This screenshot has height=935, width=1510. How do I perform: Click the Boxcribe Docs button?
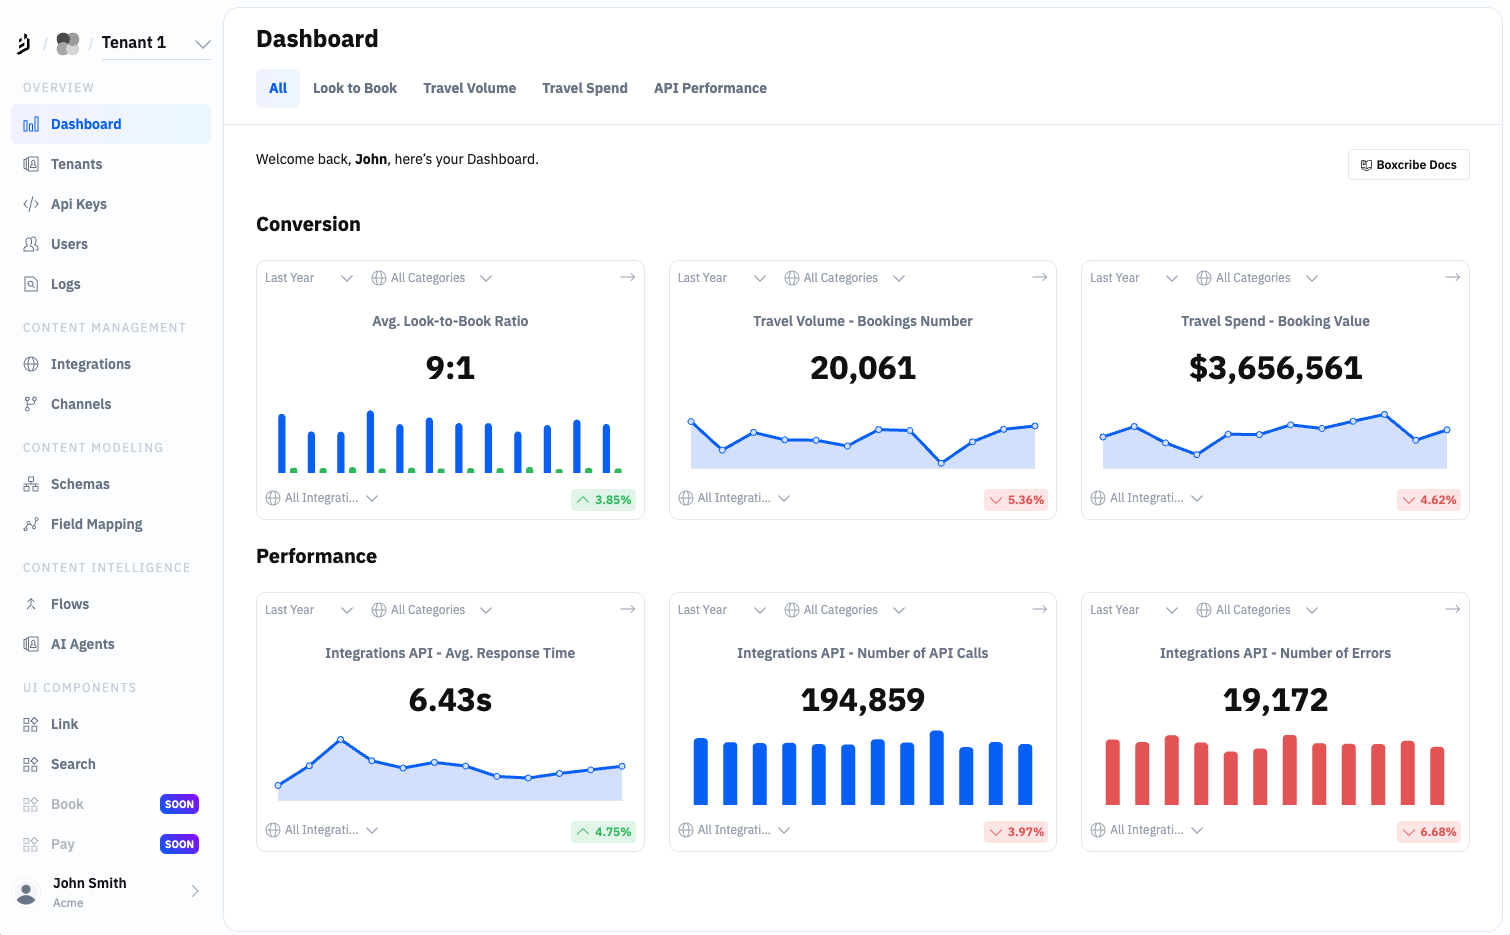click(x=1408, y=165)
